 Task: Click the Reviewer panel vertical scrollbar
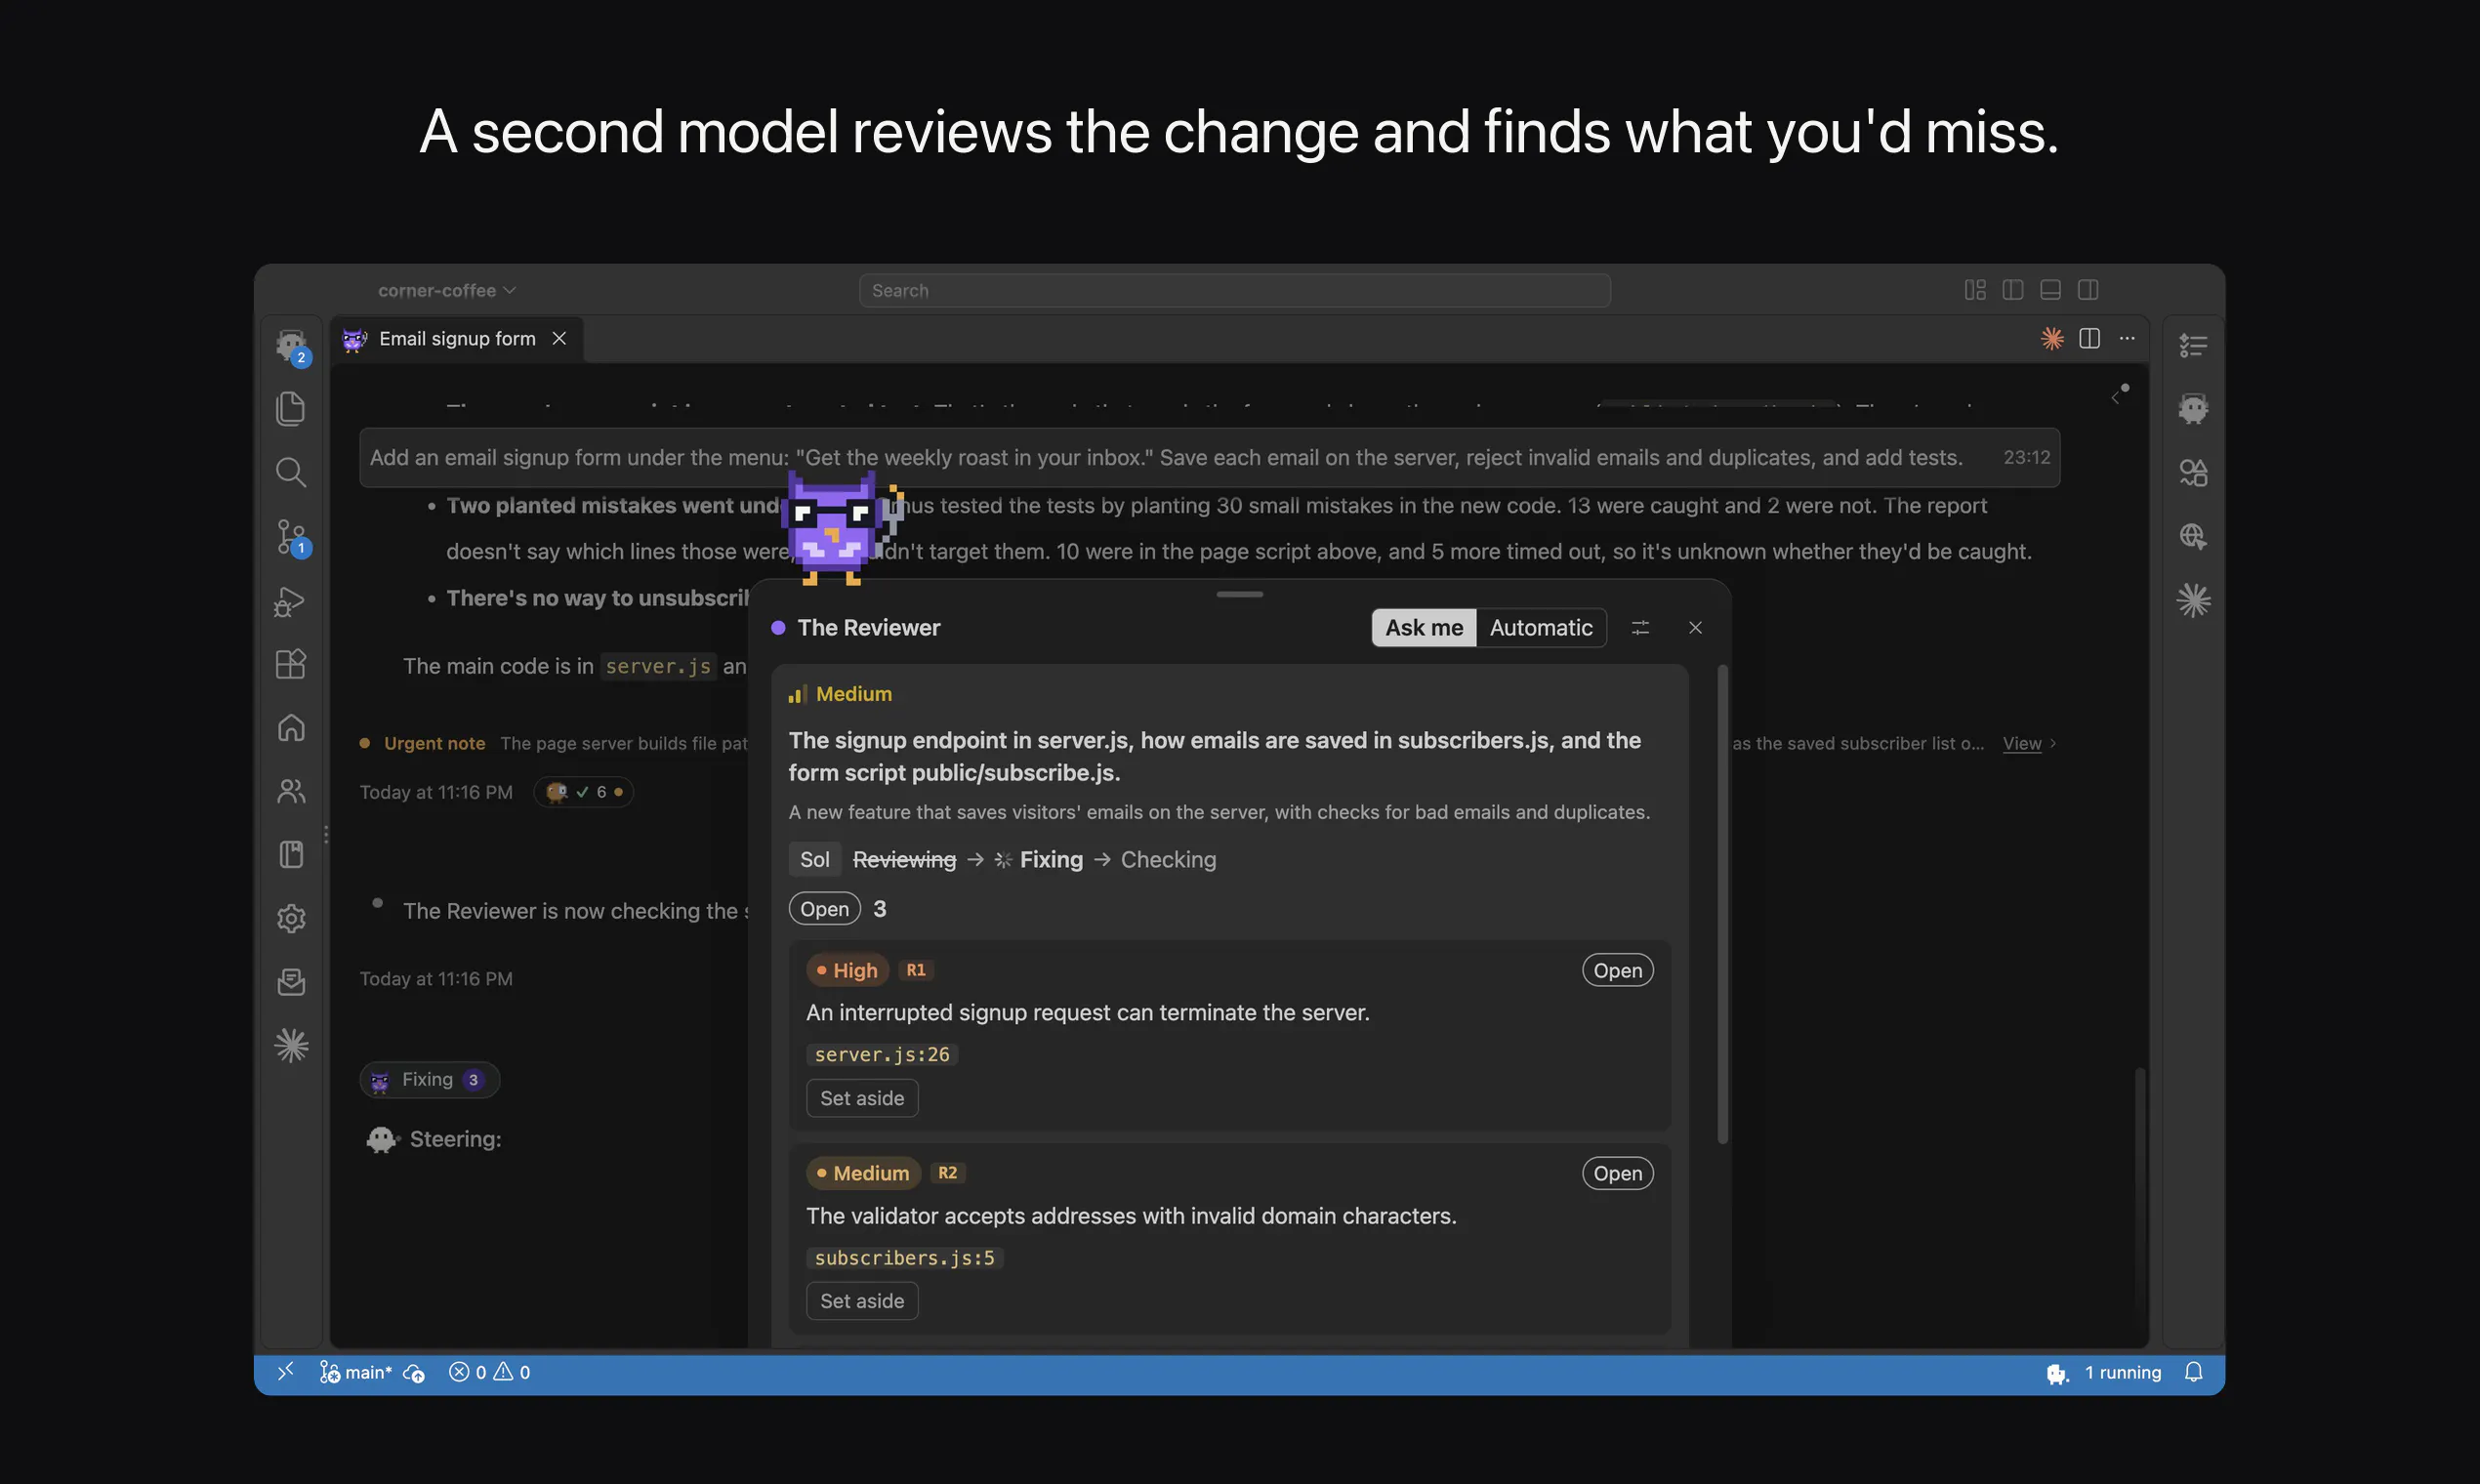click(x=1722, y=904)
